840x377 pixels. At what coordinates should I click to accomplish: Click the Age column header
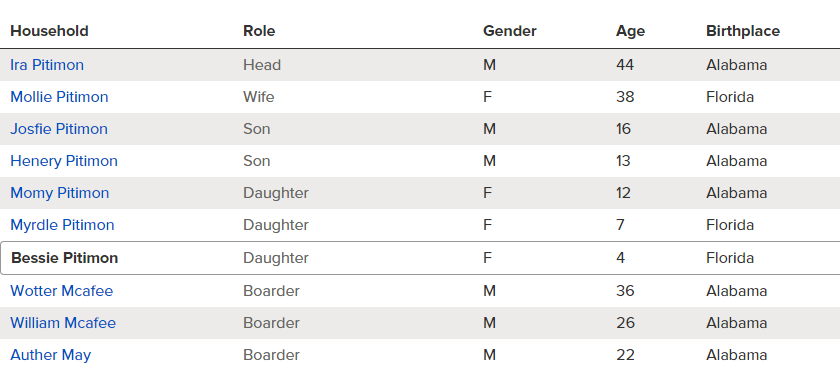click(631, 31)
